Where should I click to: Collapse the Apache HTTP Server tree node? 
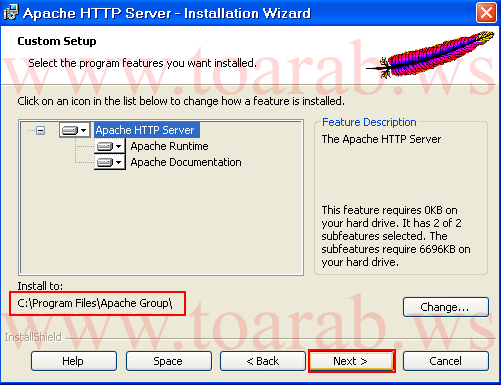click(41, 130)
